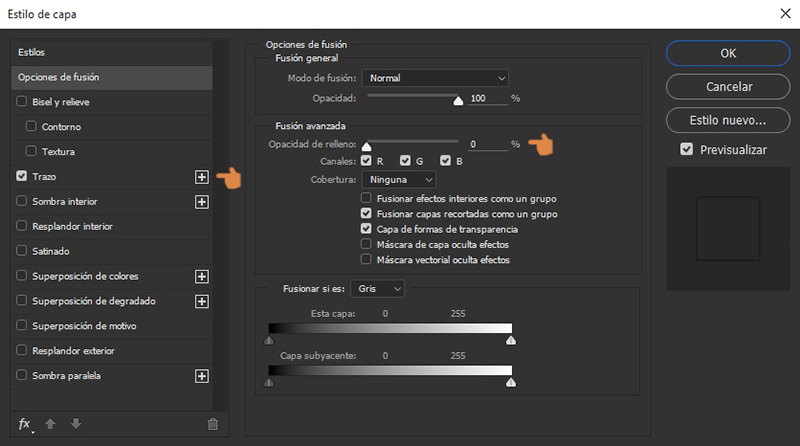Enable Superposición de motivo checkbox
This screenshot has height=446, width=800.
(21, 325)
